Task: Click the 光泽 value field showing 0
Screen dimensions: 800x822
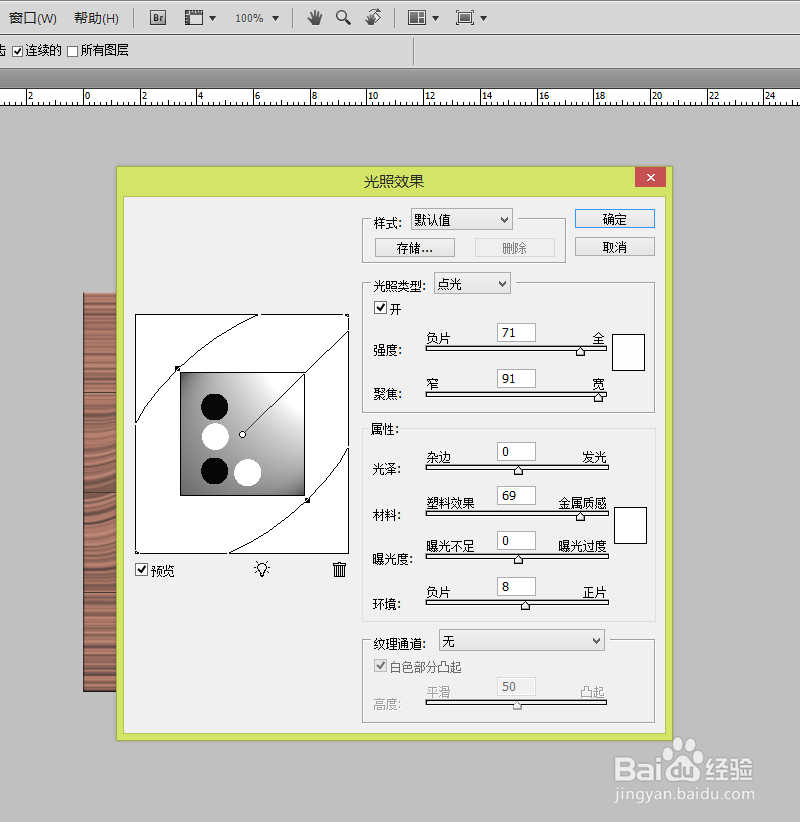Action: coord(516,451)
